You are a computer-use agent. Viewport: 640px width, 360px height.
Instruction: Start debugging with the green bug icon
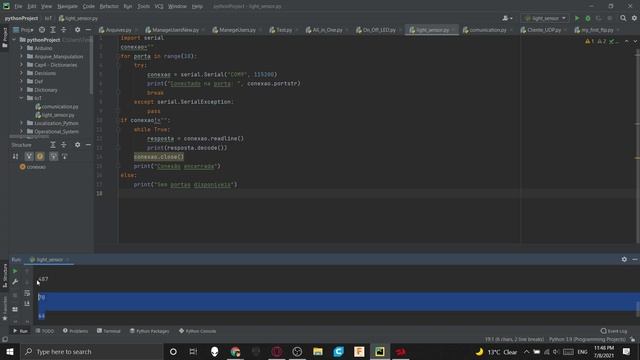pos(588,18)
